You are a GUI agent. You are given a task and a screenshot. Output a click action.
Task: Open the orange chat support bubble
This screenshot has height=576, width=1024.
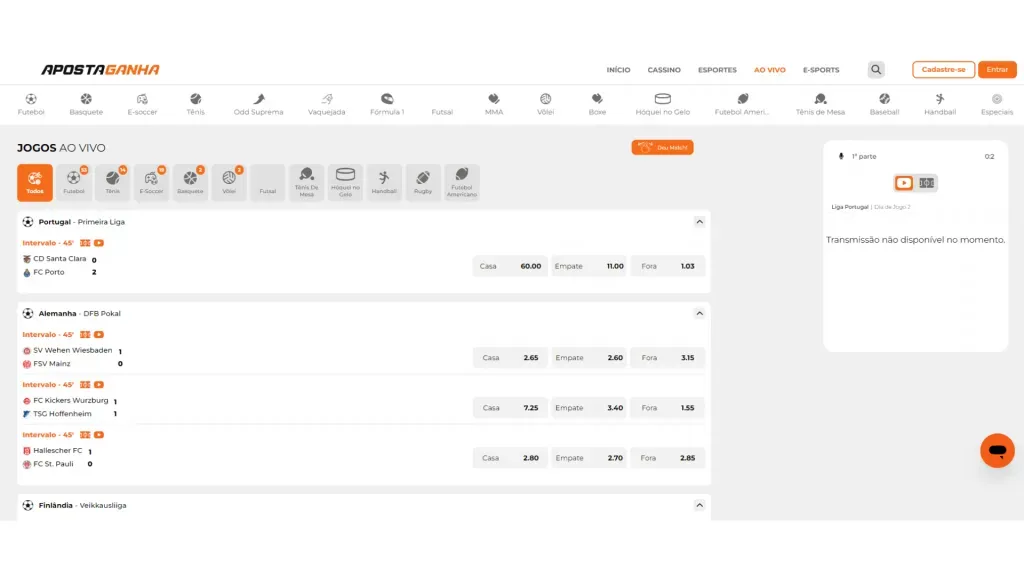click(996, 451)
